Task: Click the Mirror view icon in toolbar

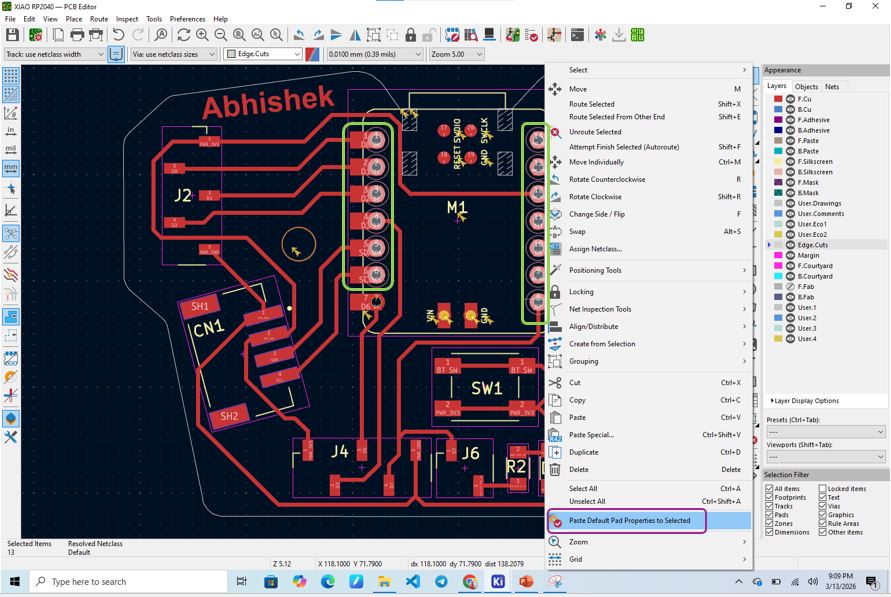Action: (x=355, y=35)
